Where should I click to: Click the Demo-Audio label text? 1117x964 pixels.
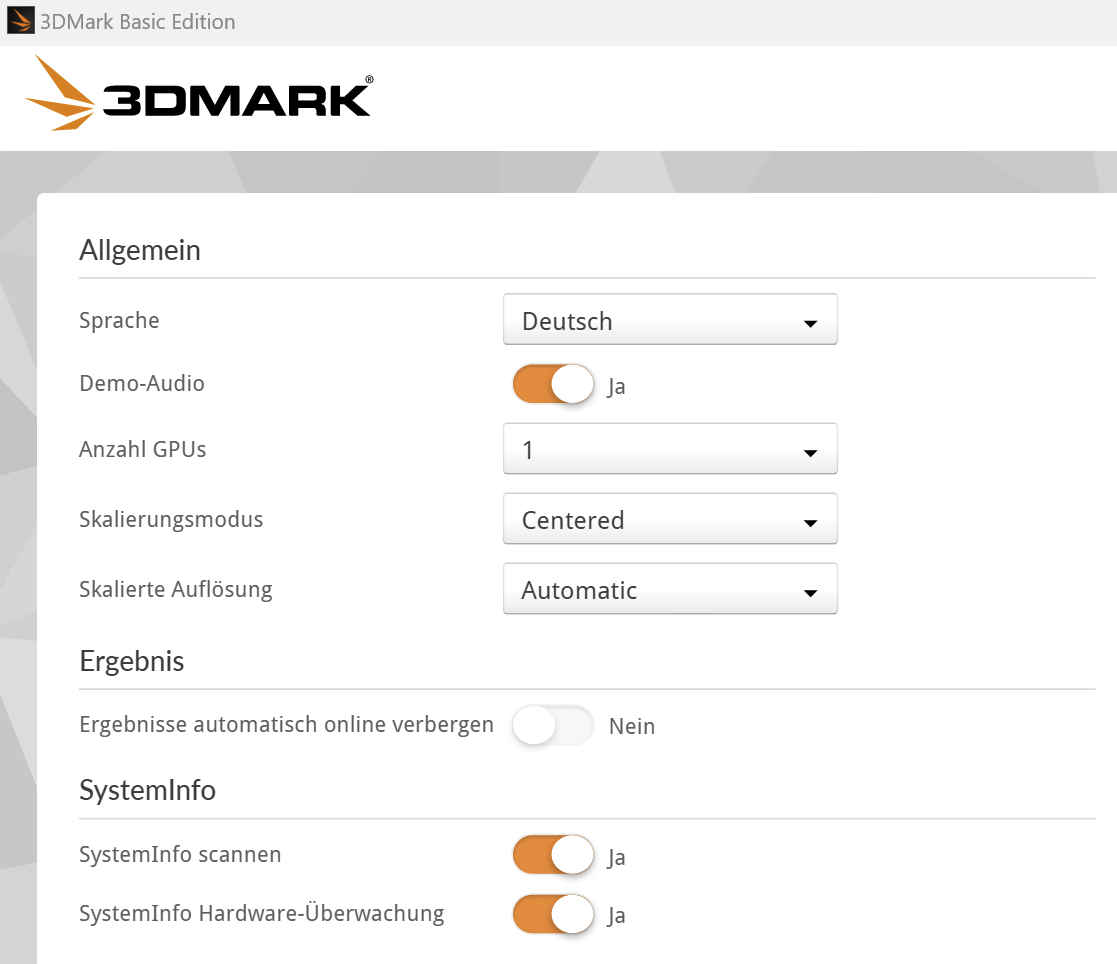(x=142, y=383)
